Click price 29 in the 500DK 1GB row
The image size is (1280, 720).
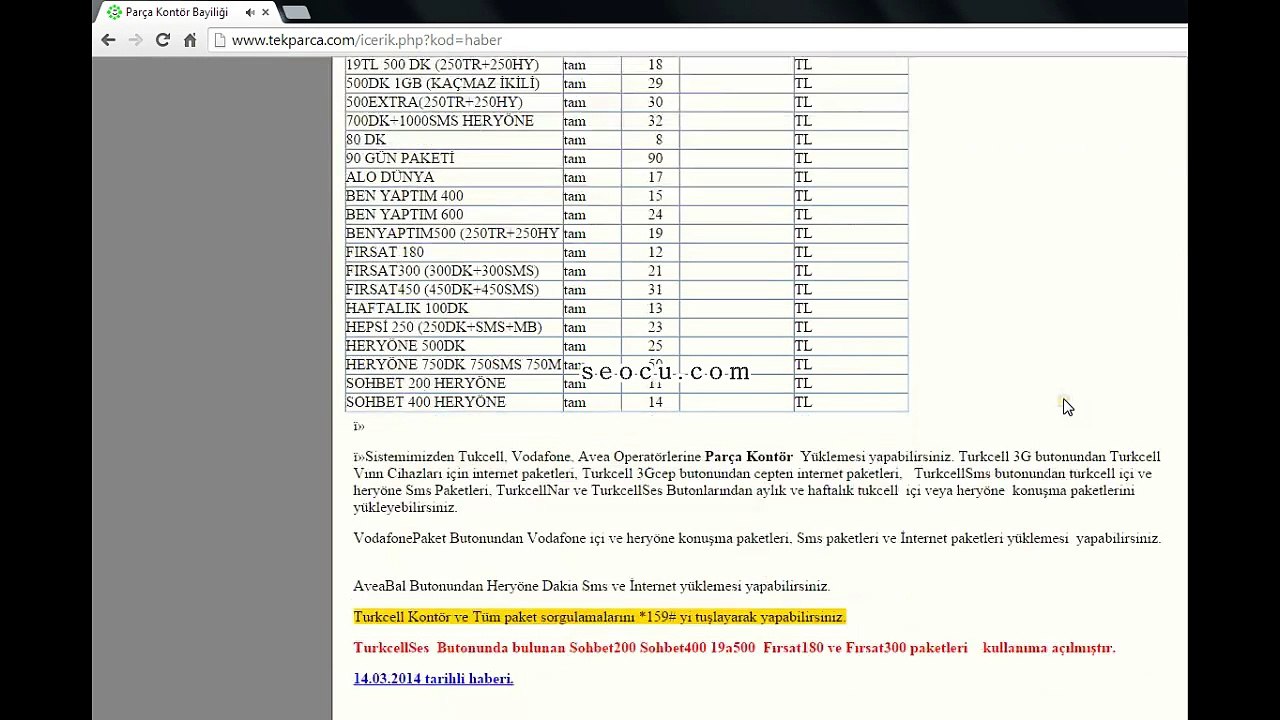click(655, 84)
